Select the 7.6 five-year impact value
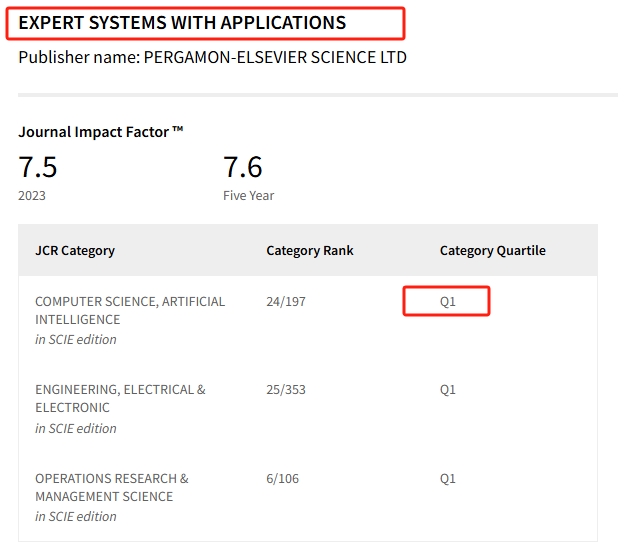The height and width of the screenshot is (554, 629). click(x=243, y=166)
